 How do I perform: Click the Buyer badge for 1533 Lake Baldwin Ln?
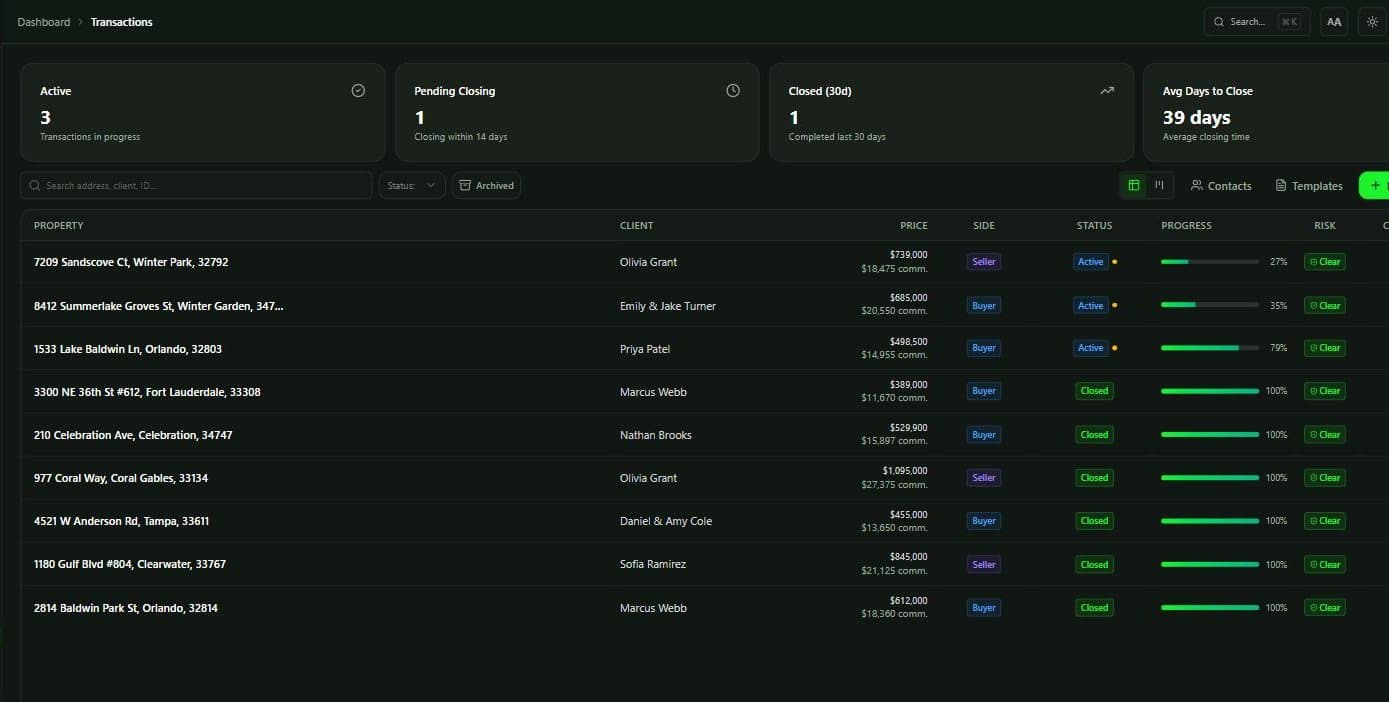tap(984, 348)
